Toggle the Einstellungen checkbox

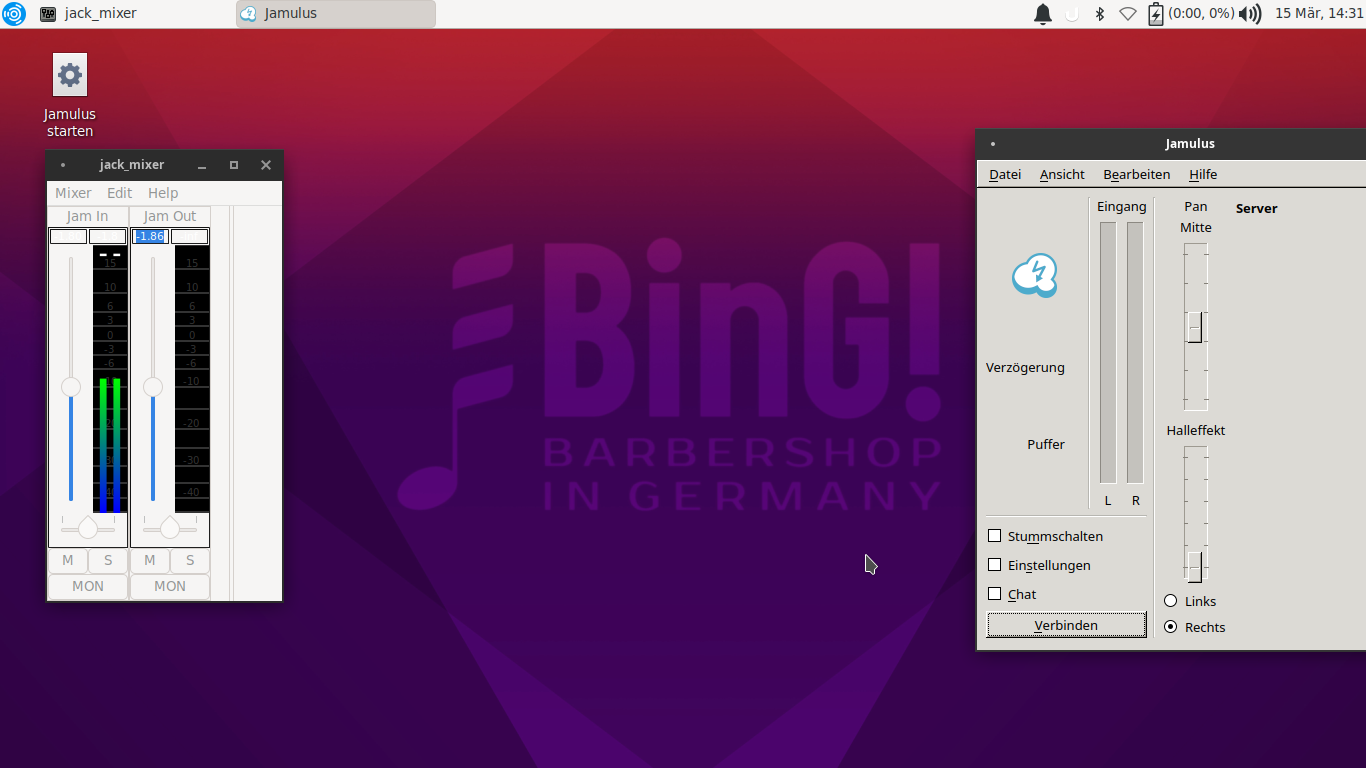(994, 565)
